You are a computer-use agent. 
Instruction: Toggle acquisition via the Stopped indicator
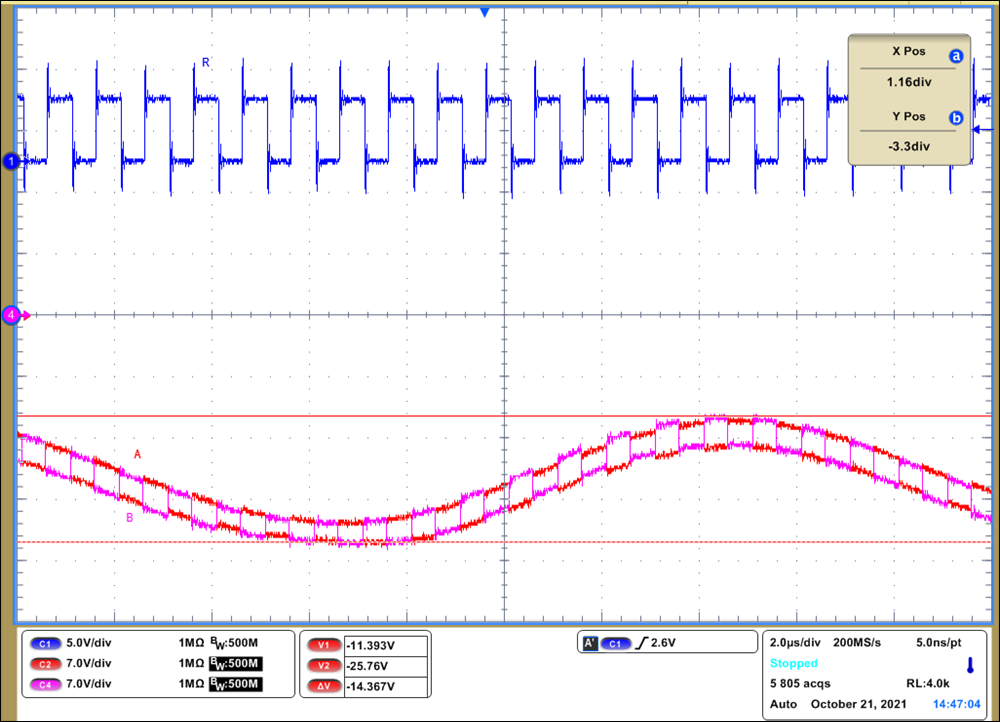[x=794, y=663]
